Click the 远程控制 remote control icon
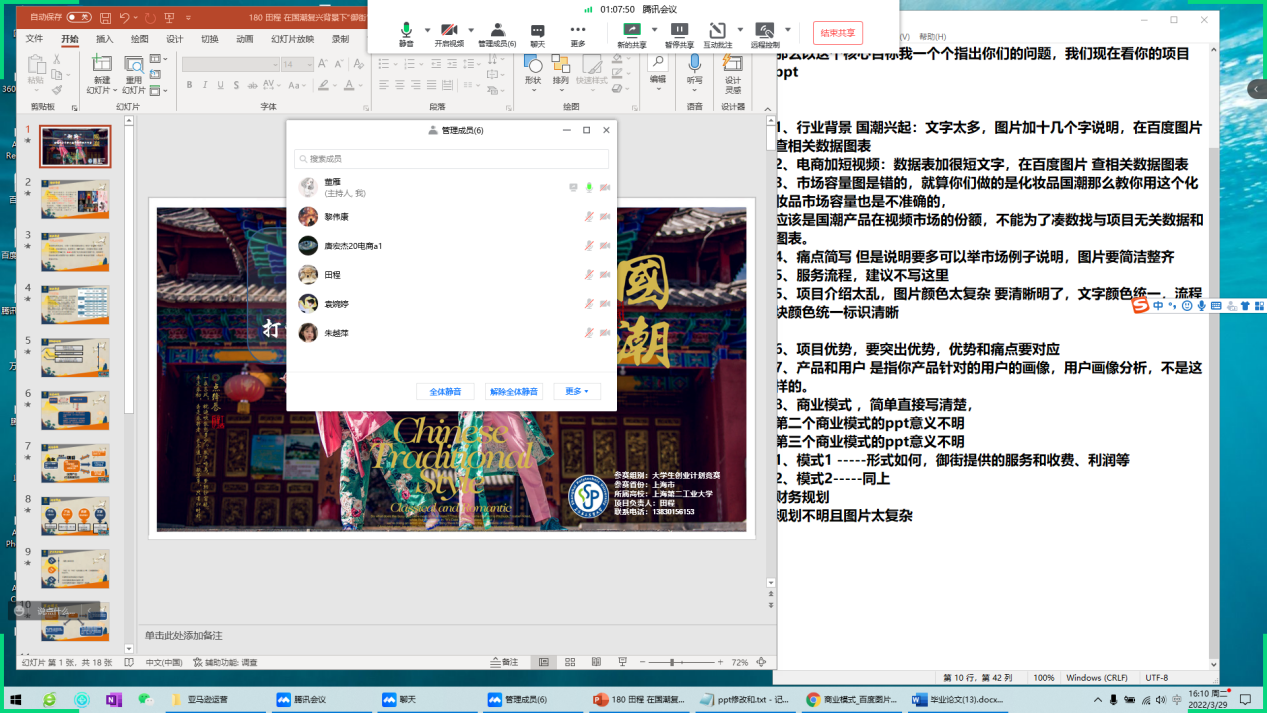 coord(765,31)
